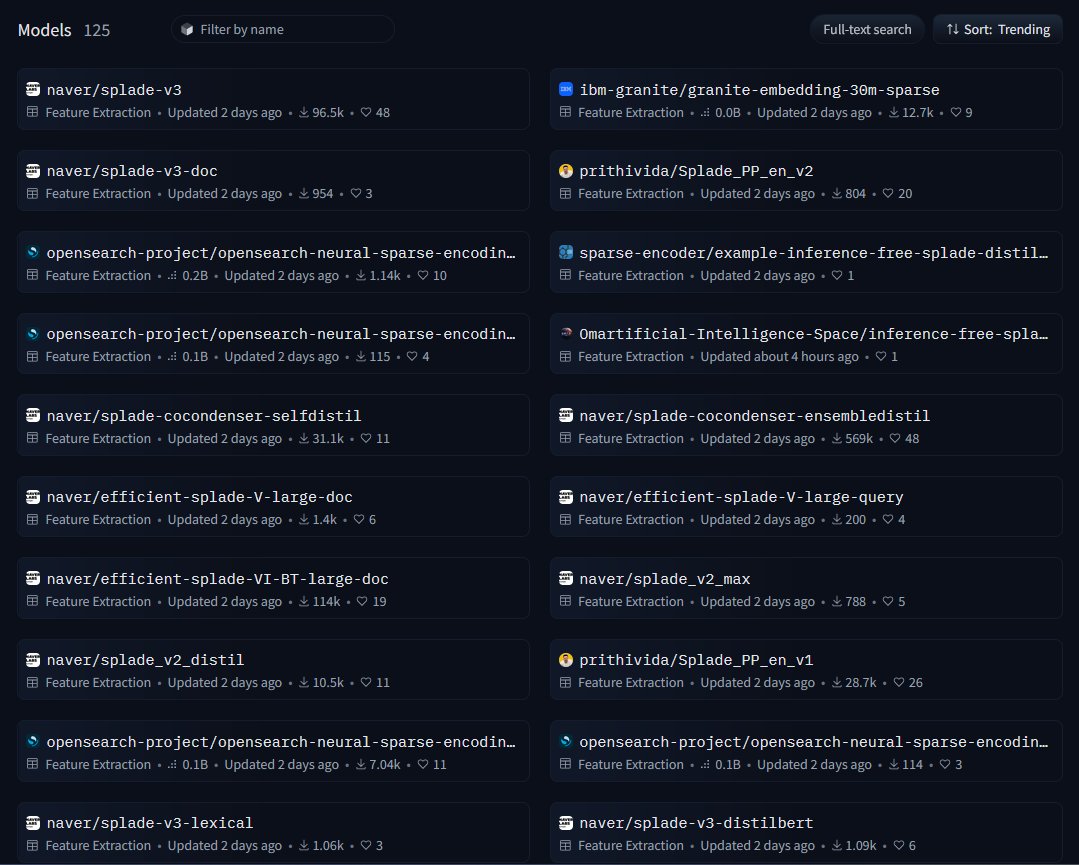Click opensearch avatar on 0.2B model card

(x=33, y=253)
